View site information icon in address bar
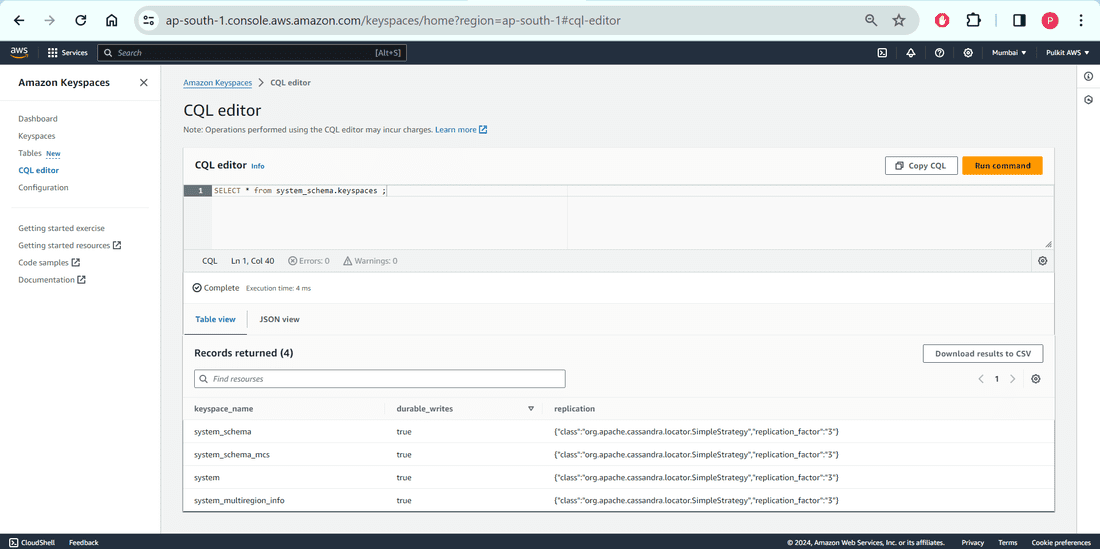This screenshot has width=1100, height=549. [148, 20]
